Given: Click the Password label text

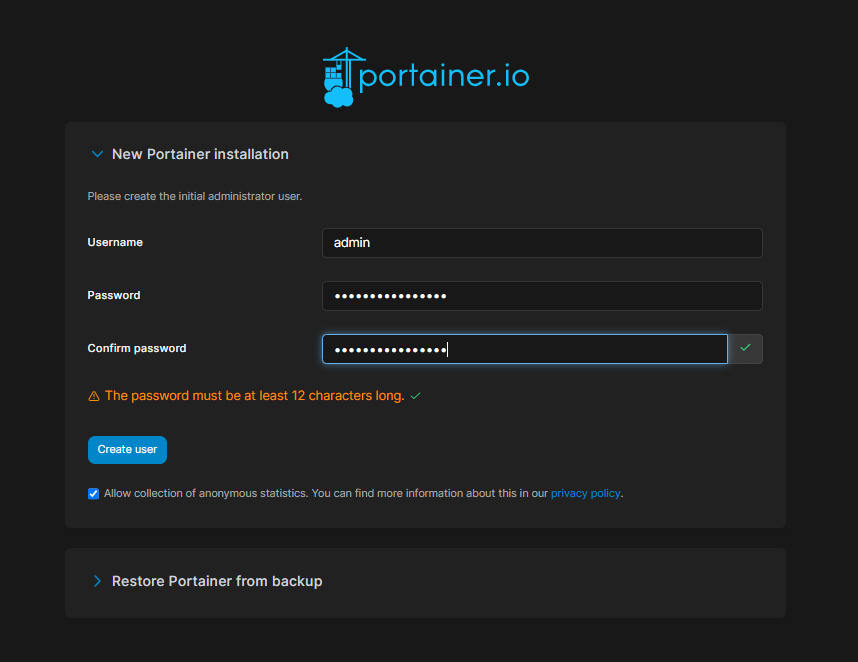Looking at the screenshot, I should 114,295.
